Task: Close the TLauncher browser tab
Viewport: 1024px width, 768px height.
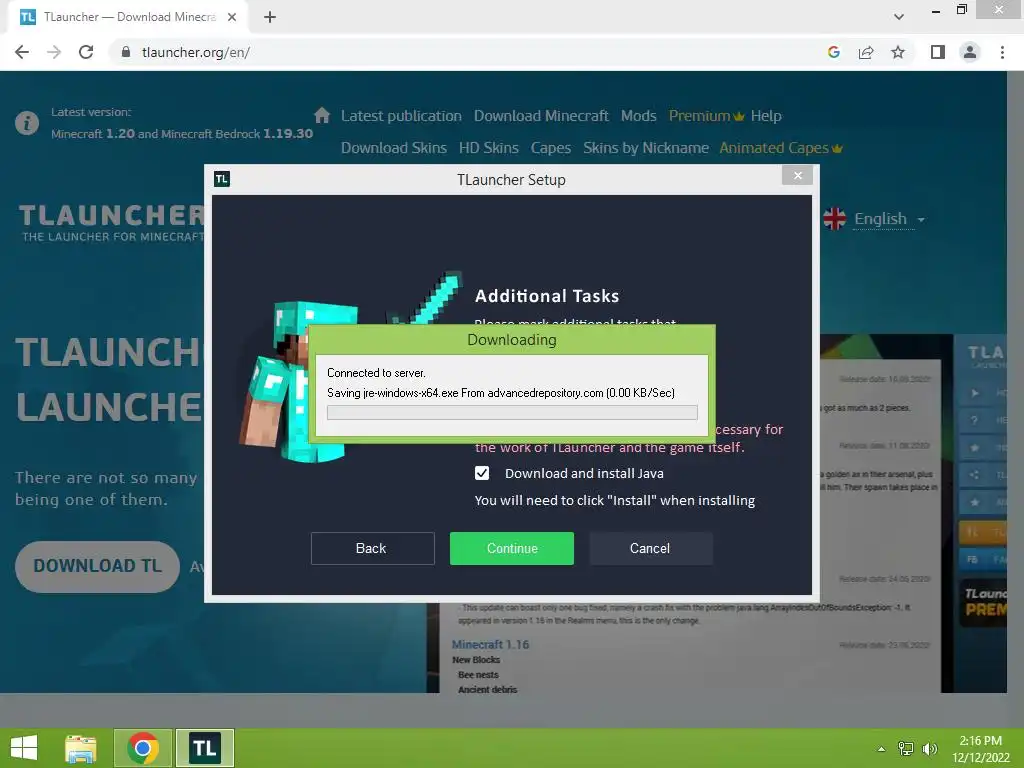Action: (x=232, y=17)
